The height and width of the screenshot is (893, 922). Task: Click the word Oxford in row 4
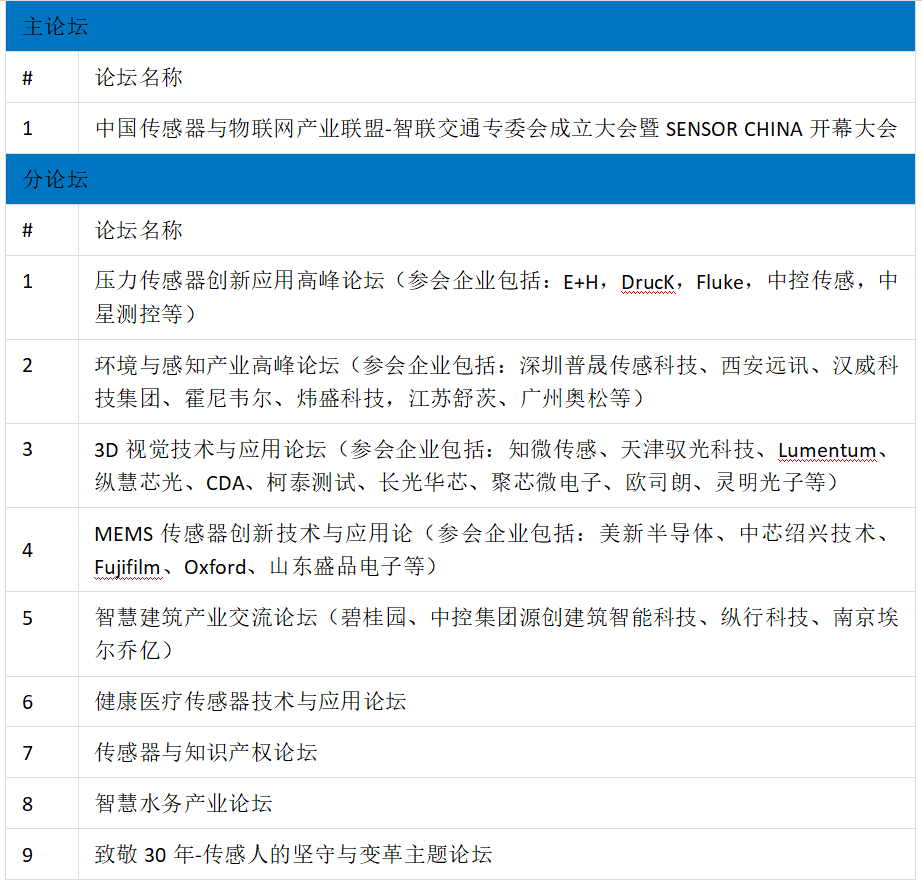[215, 567]
